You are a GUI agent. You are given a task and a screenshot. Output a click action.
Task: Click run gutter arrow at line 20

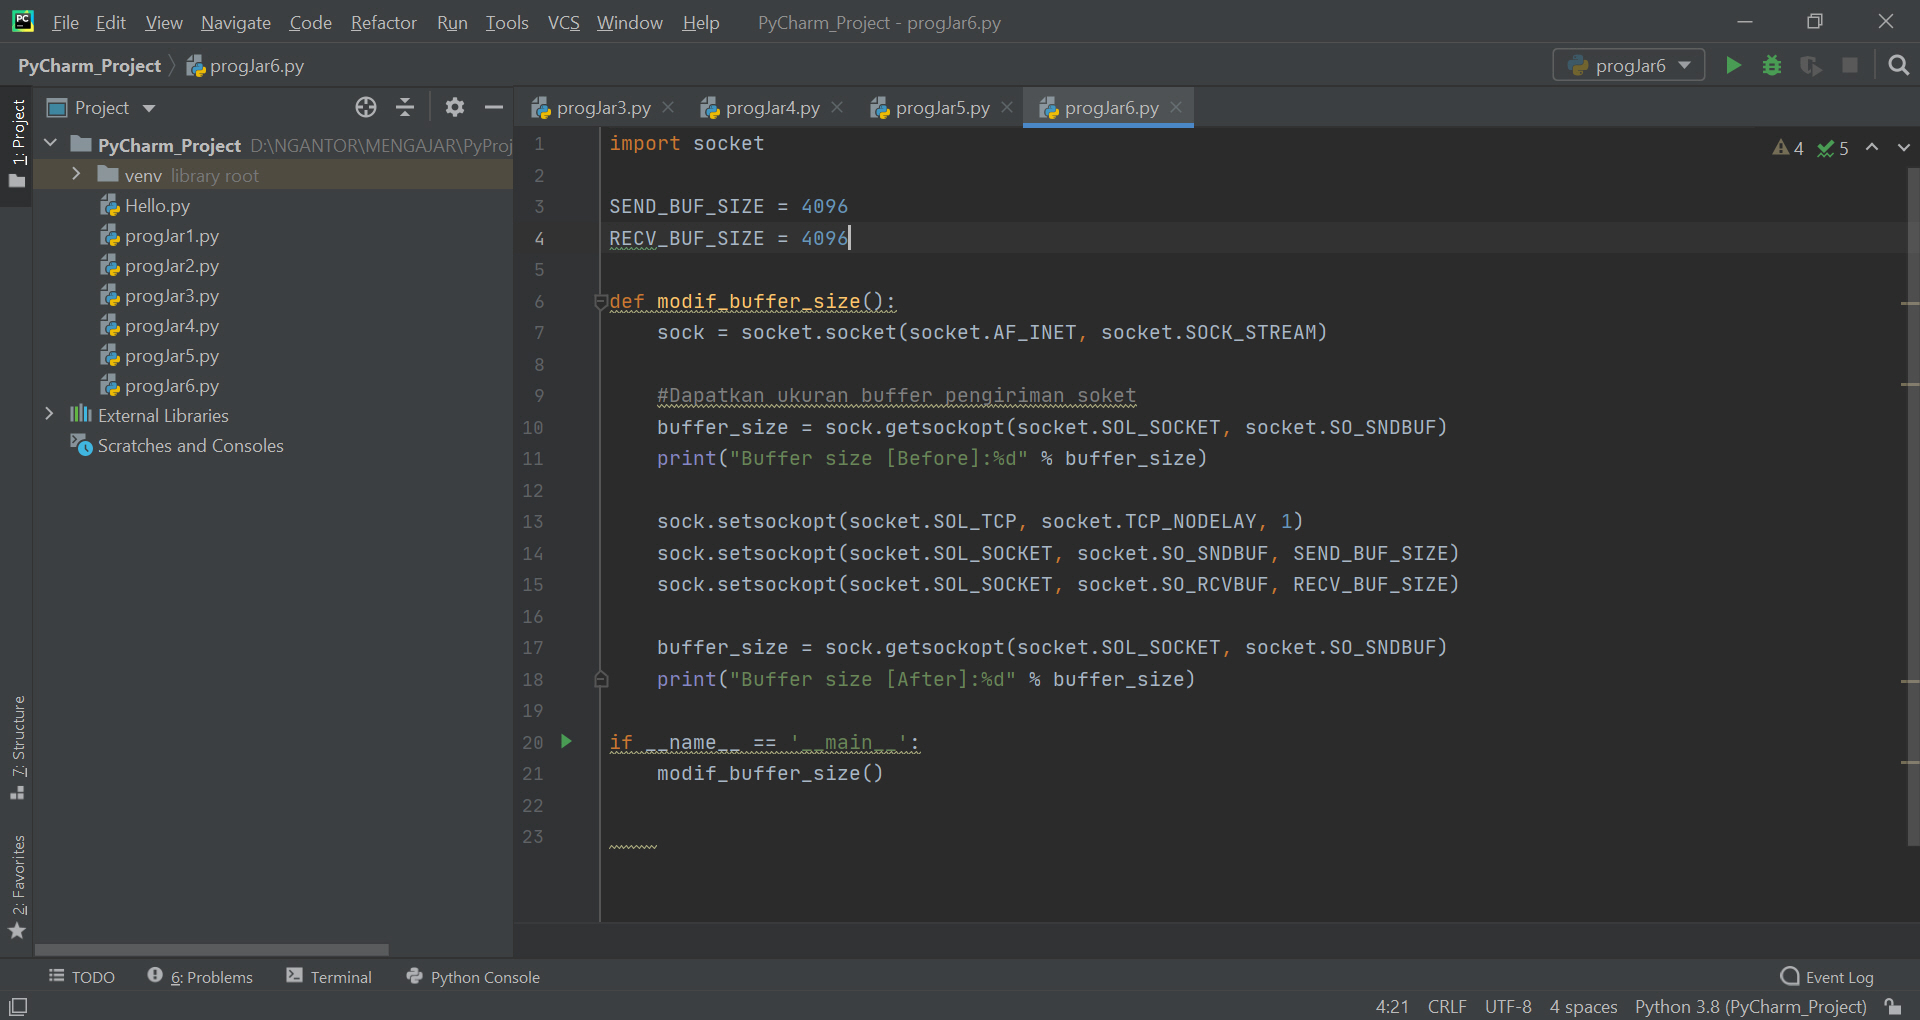tap(566, 742)
